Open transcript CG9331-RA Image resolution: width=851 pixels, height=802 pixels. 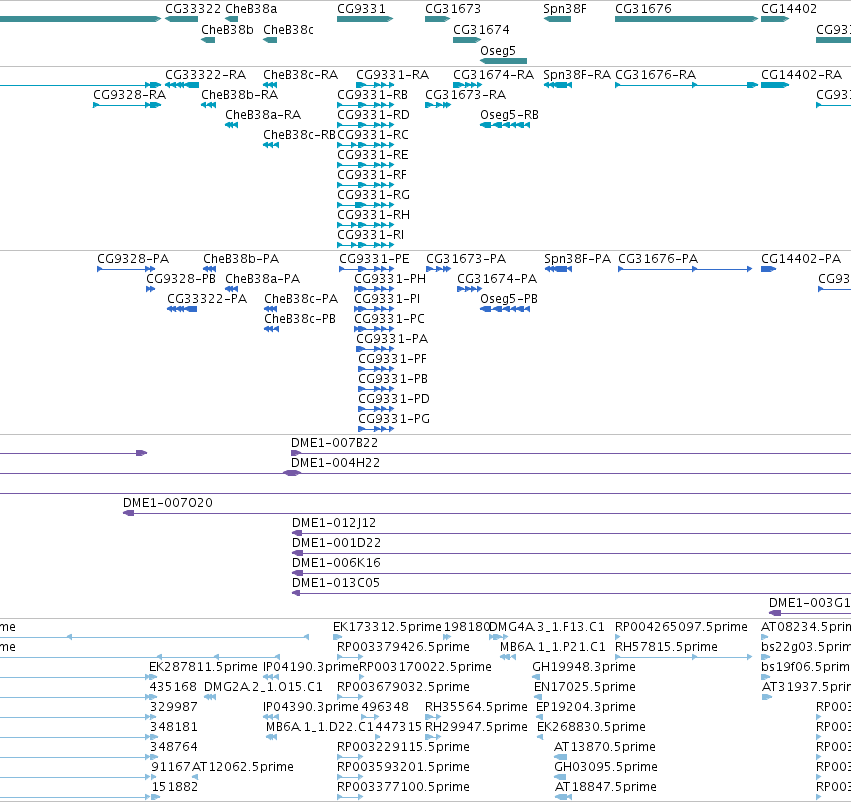[x=392, y=75]
